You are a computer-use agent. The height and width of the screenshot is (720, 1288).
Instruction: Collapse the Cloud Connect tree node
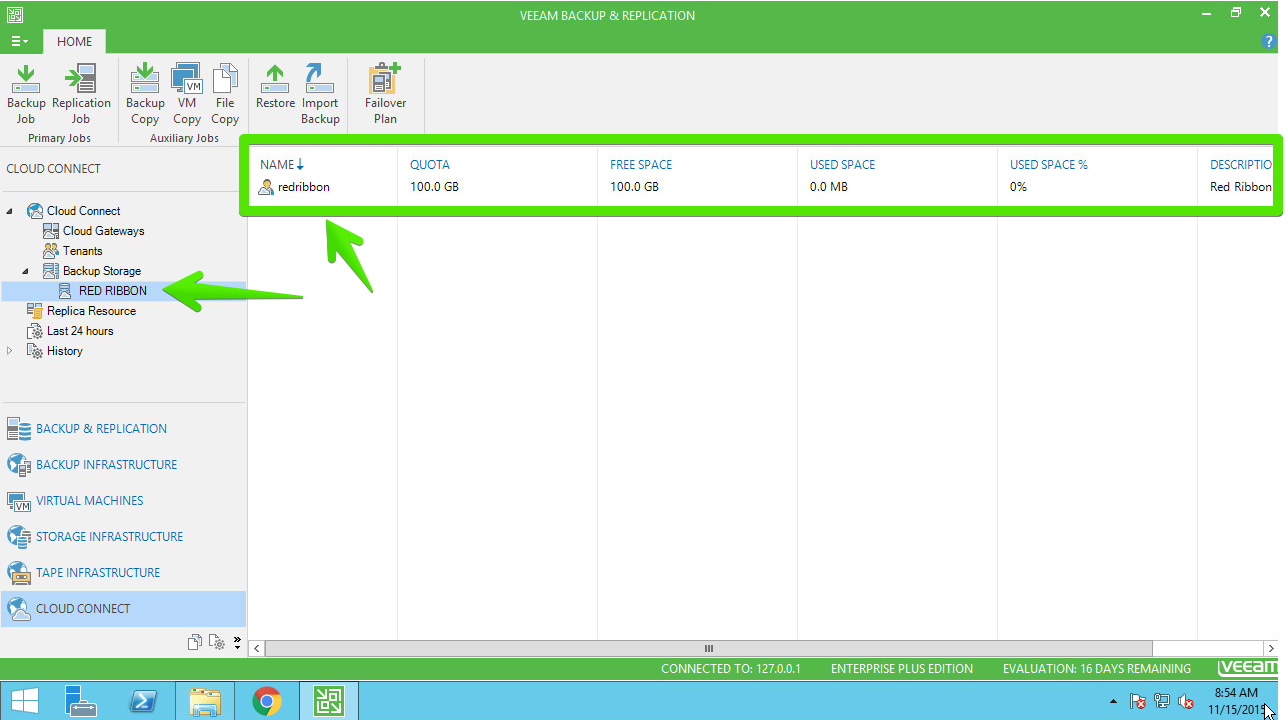[10, 211]
